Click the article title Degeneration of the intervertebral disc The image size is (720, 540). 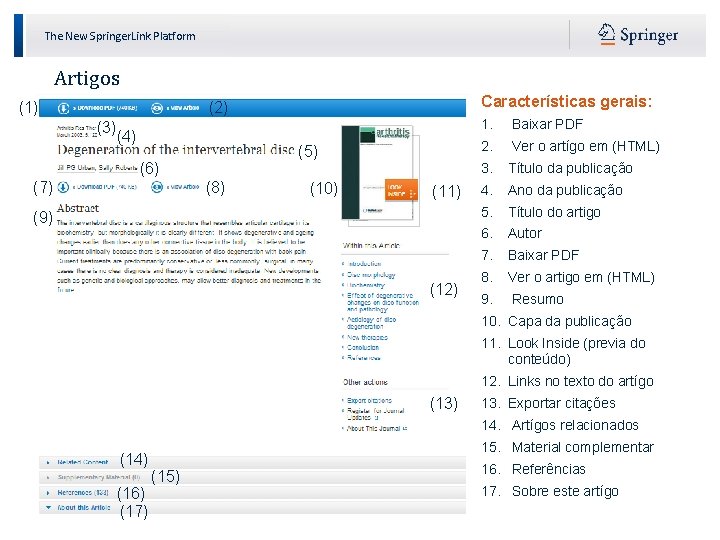pyautogui.click(x=175, y=150)
